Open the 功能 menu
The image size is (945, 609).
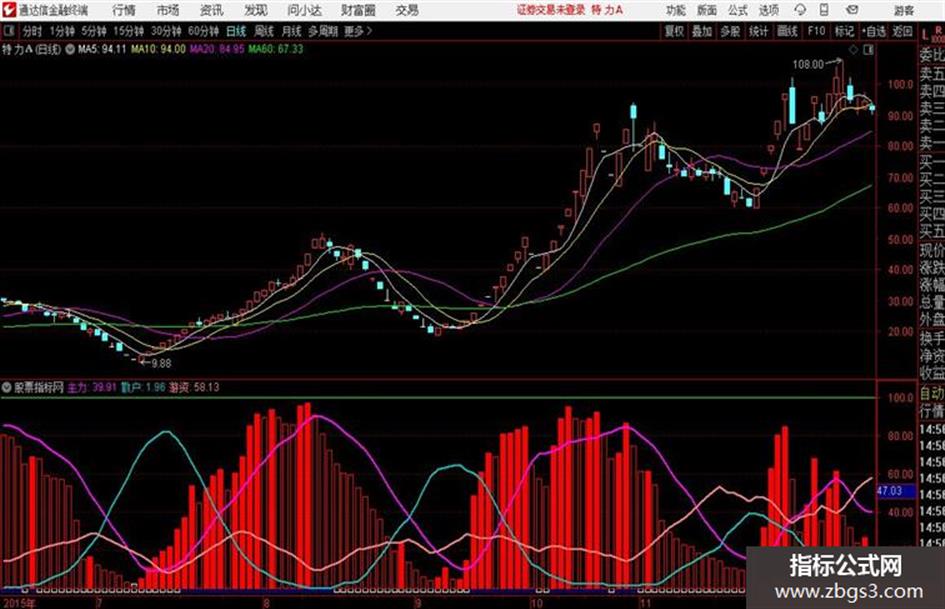[x=676, y=10]
